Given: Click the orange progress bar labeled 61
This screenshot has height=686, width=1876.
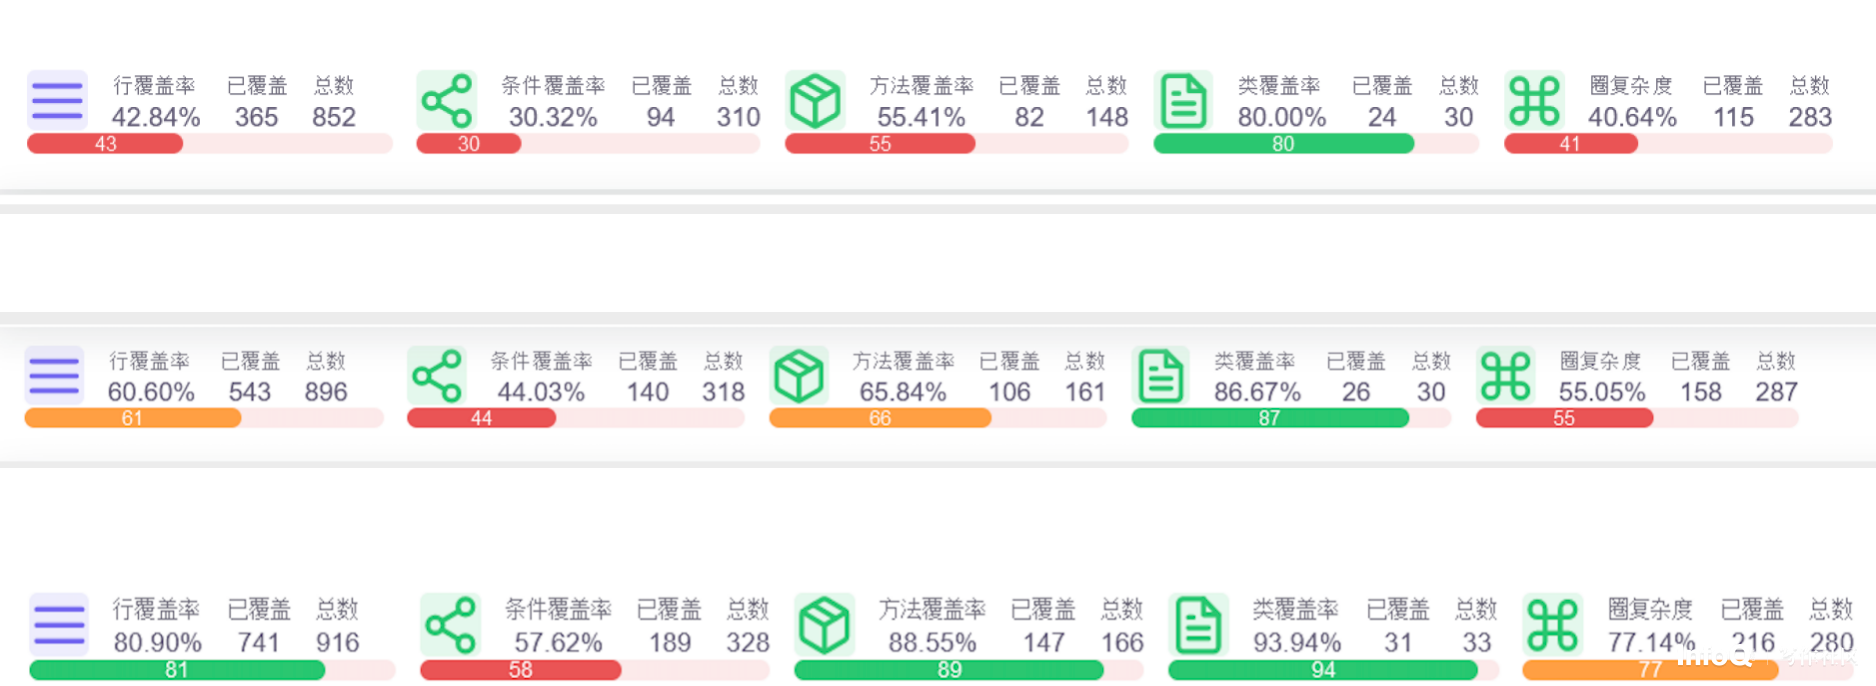Looking at the screenshot, I should pyautogui.click(x=132, y=418).
